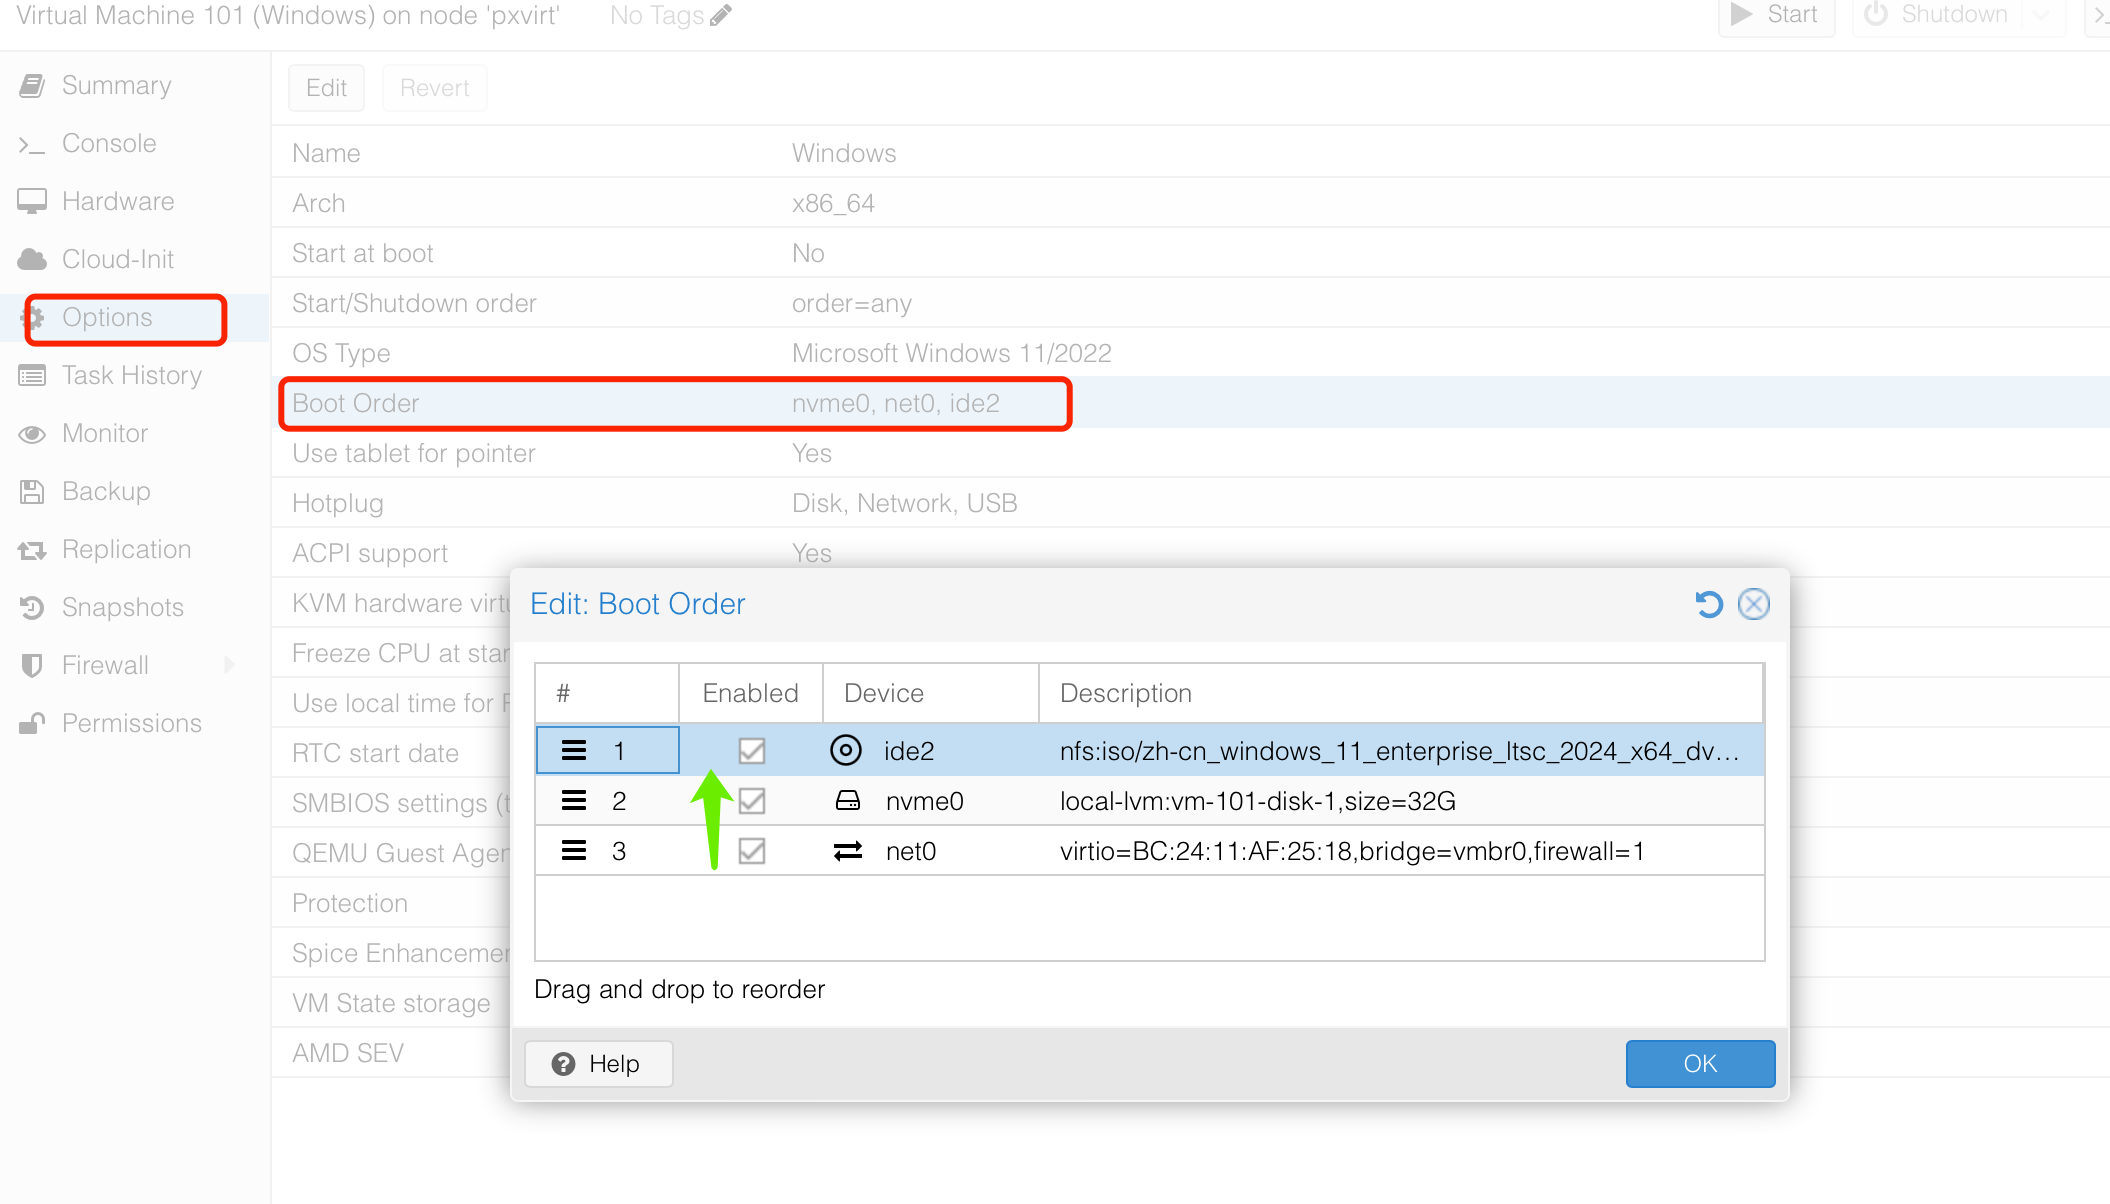2110x1204 pixels.
Task: Click the drag handle for row 2
Action: pos(574,801)
